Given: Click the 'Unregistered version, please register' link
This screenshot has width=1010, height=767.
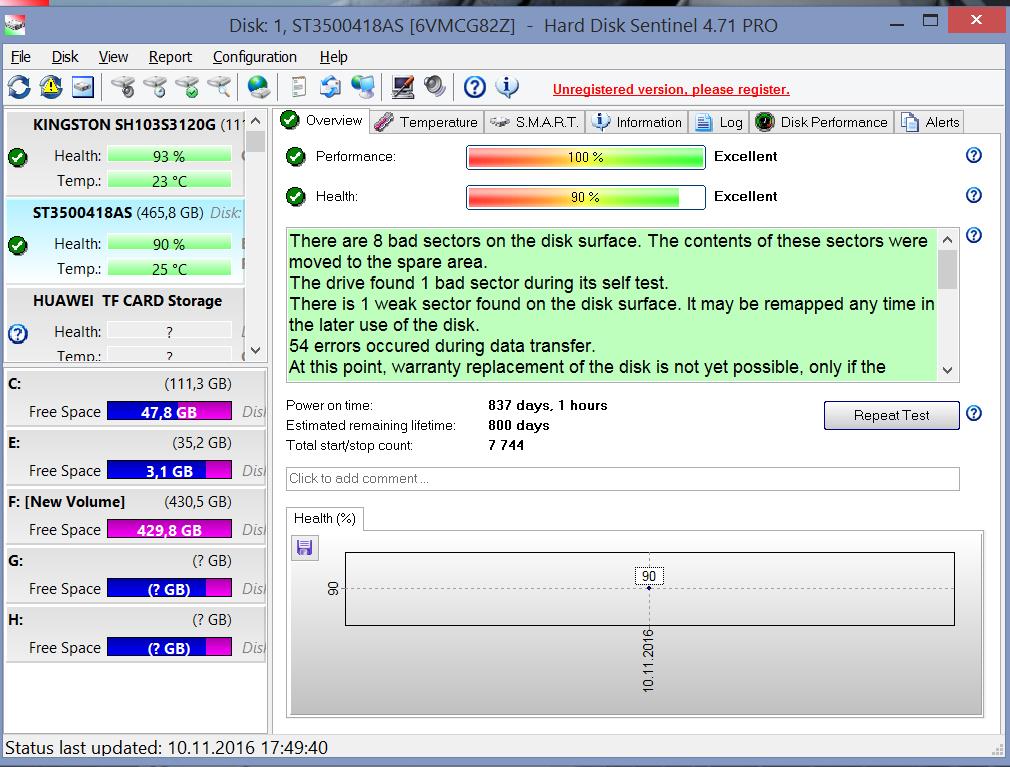Looking at the screenshot, I should 670,89.
